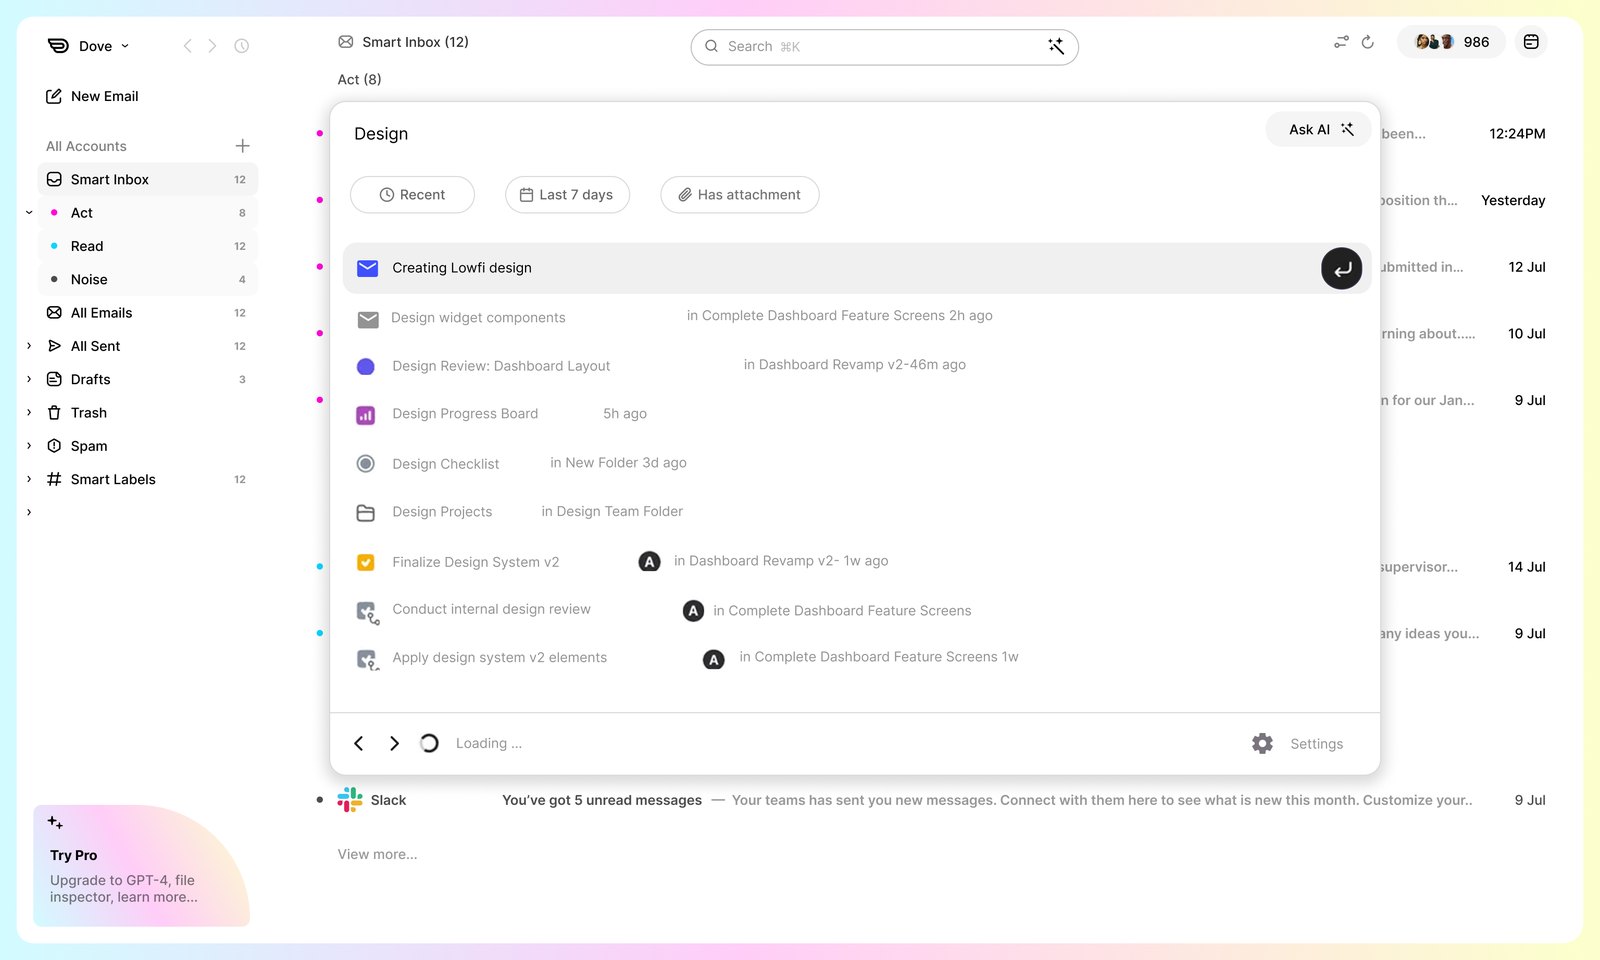Expand Smart Labels chevron
This screenshot has width=1600, height=960.
[x=29, y=479]
